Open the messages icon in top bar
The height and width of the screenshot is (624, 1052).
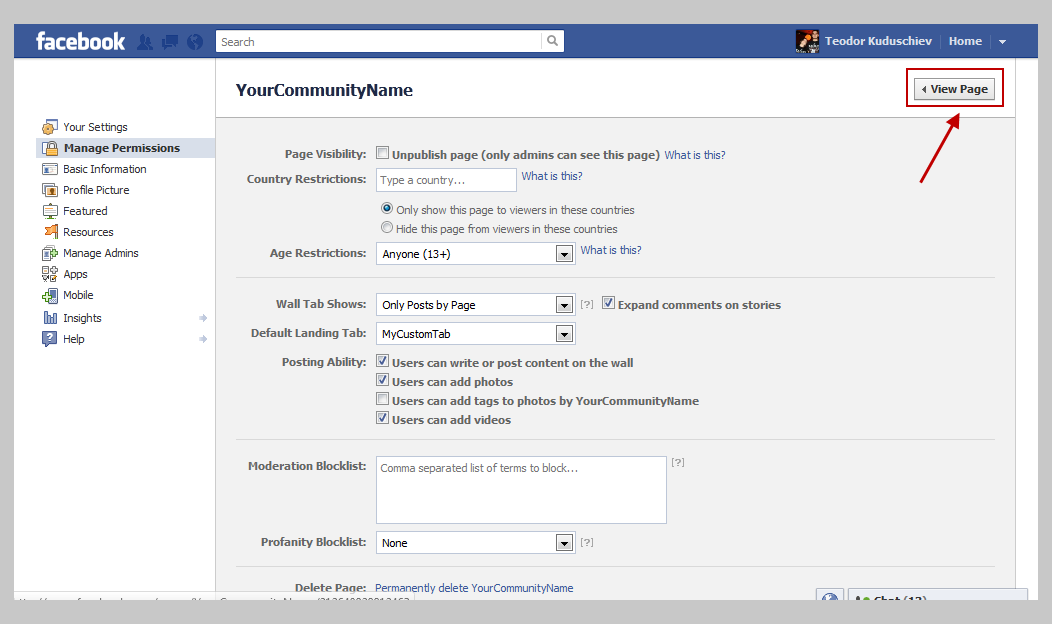[x=170, y=42]
